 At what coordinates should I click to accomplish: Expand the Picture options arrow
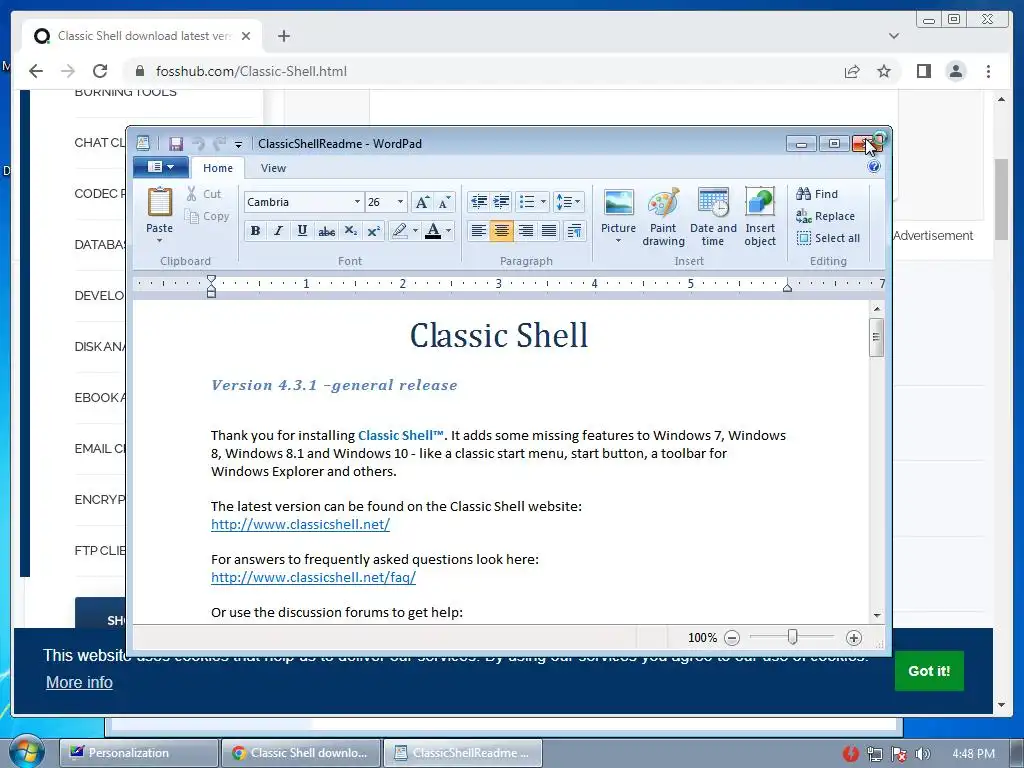(x=618, y=240)
